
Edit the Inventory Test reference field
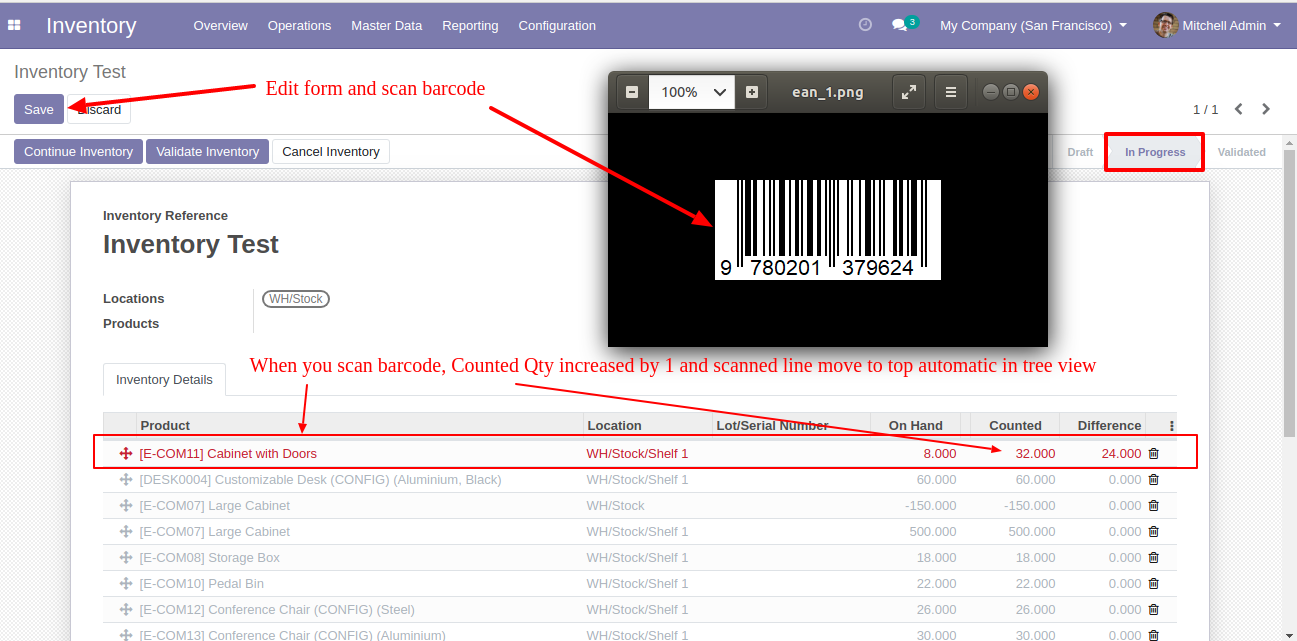(x=191, y=245)
